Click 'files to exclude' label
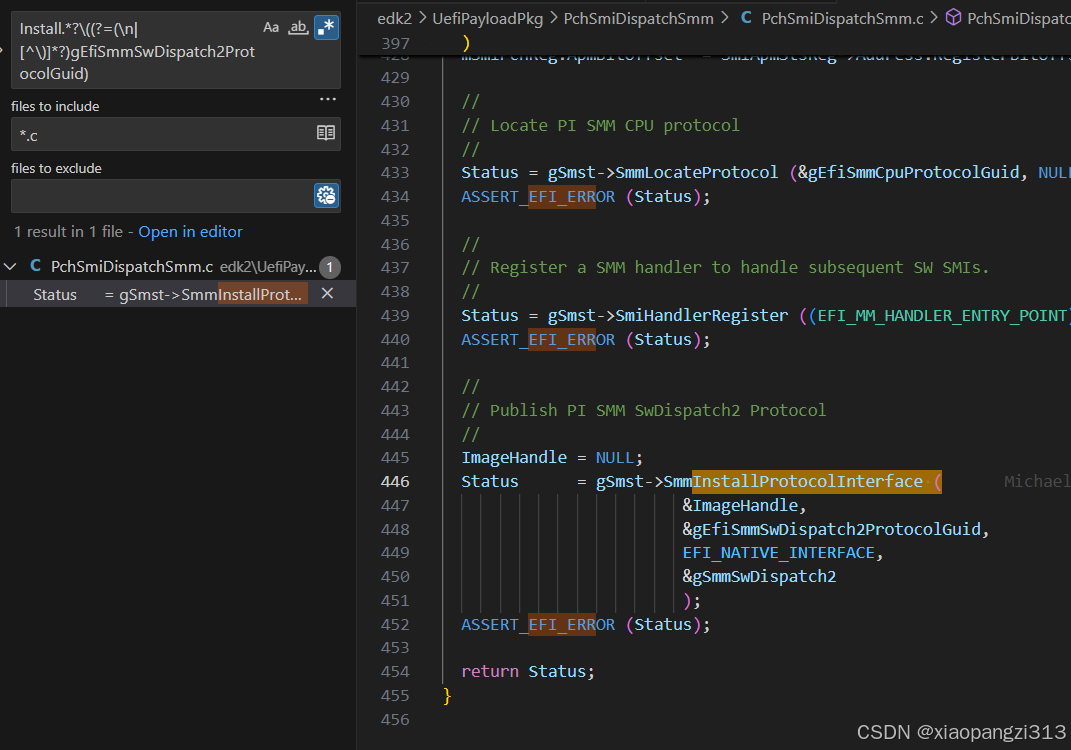Viewport: 1071px width, 750px height. [x=56, y=169]
